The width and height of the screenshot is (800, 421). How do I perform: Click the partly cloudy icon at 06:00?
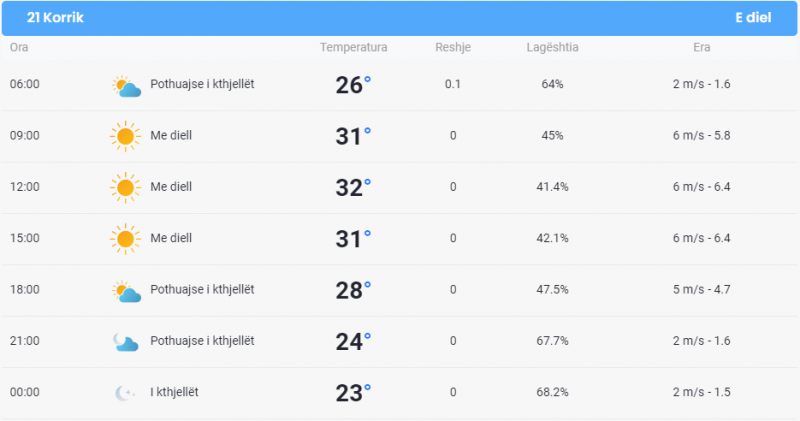point(127,86)
